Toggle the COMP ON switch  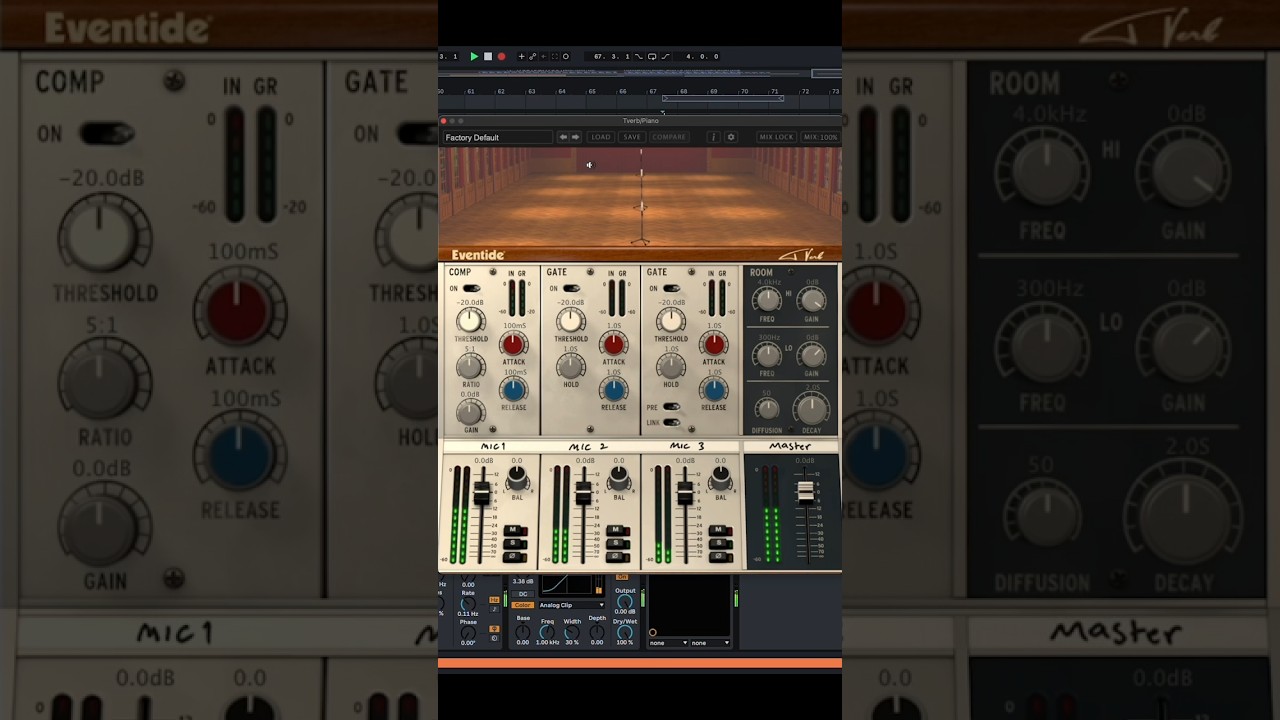coord(472,288)
